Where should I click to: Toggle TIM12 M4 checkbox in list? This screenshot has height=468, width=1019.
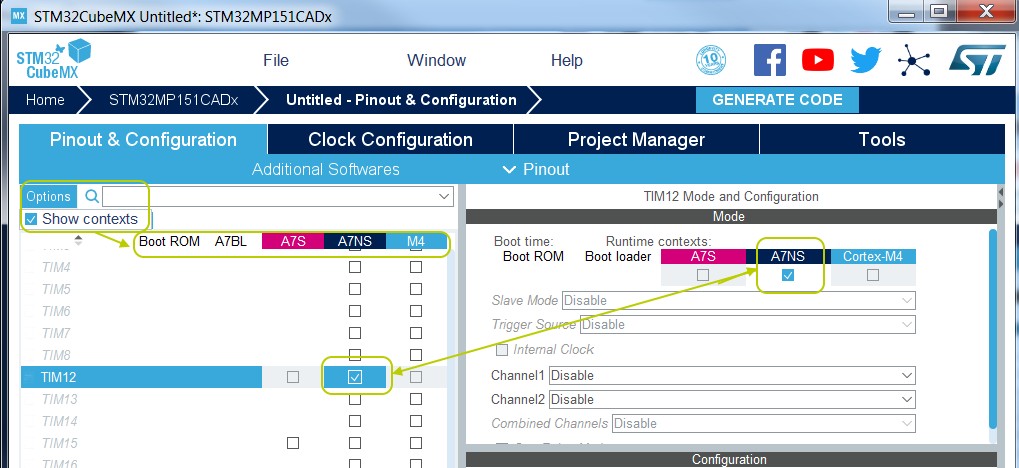pyautogui.click(x=416, y=377)
